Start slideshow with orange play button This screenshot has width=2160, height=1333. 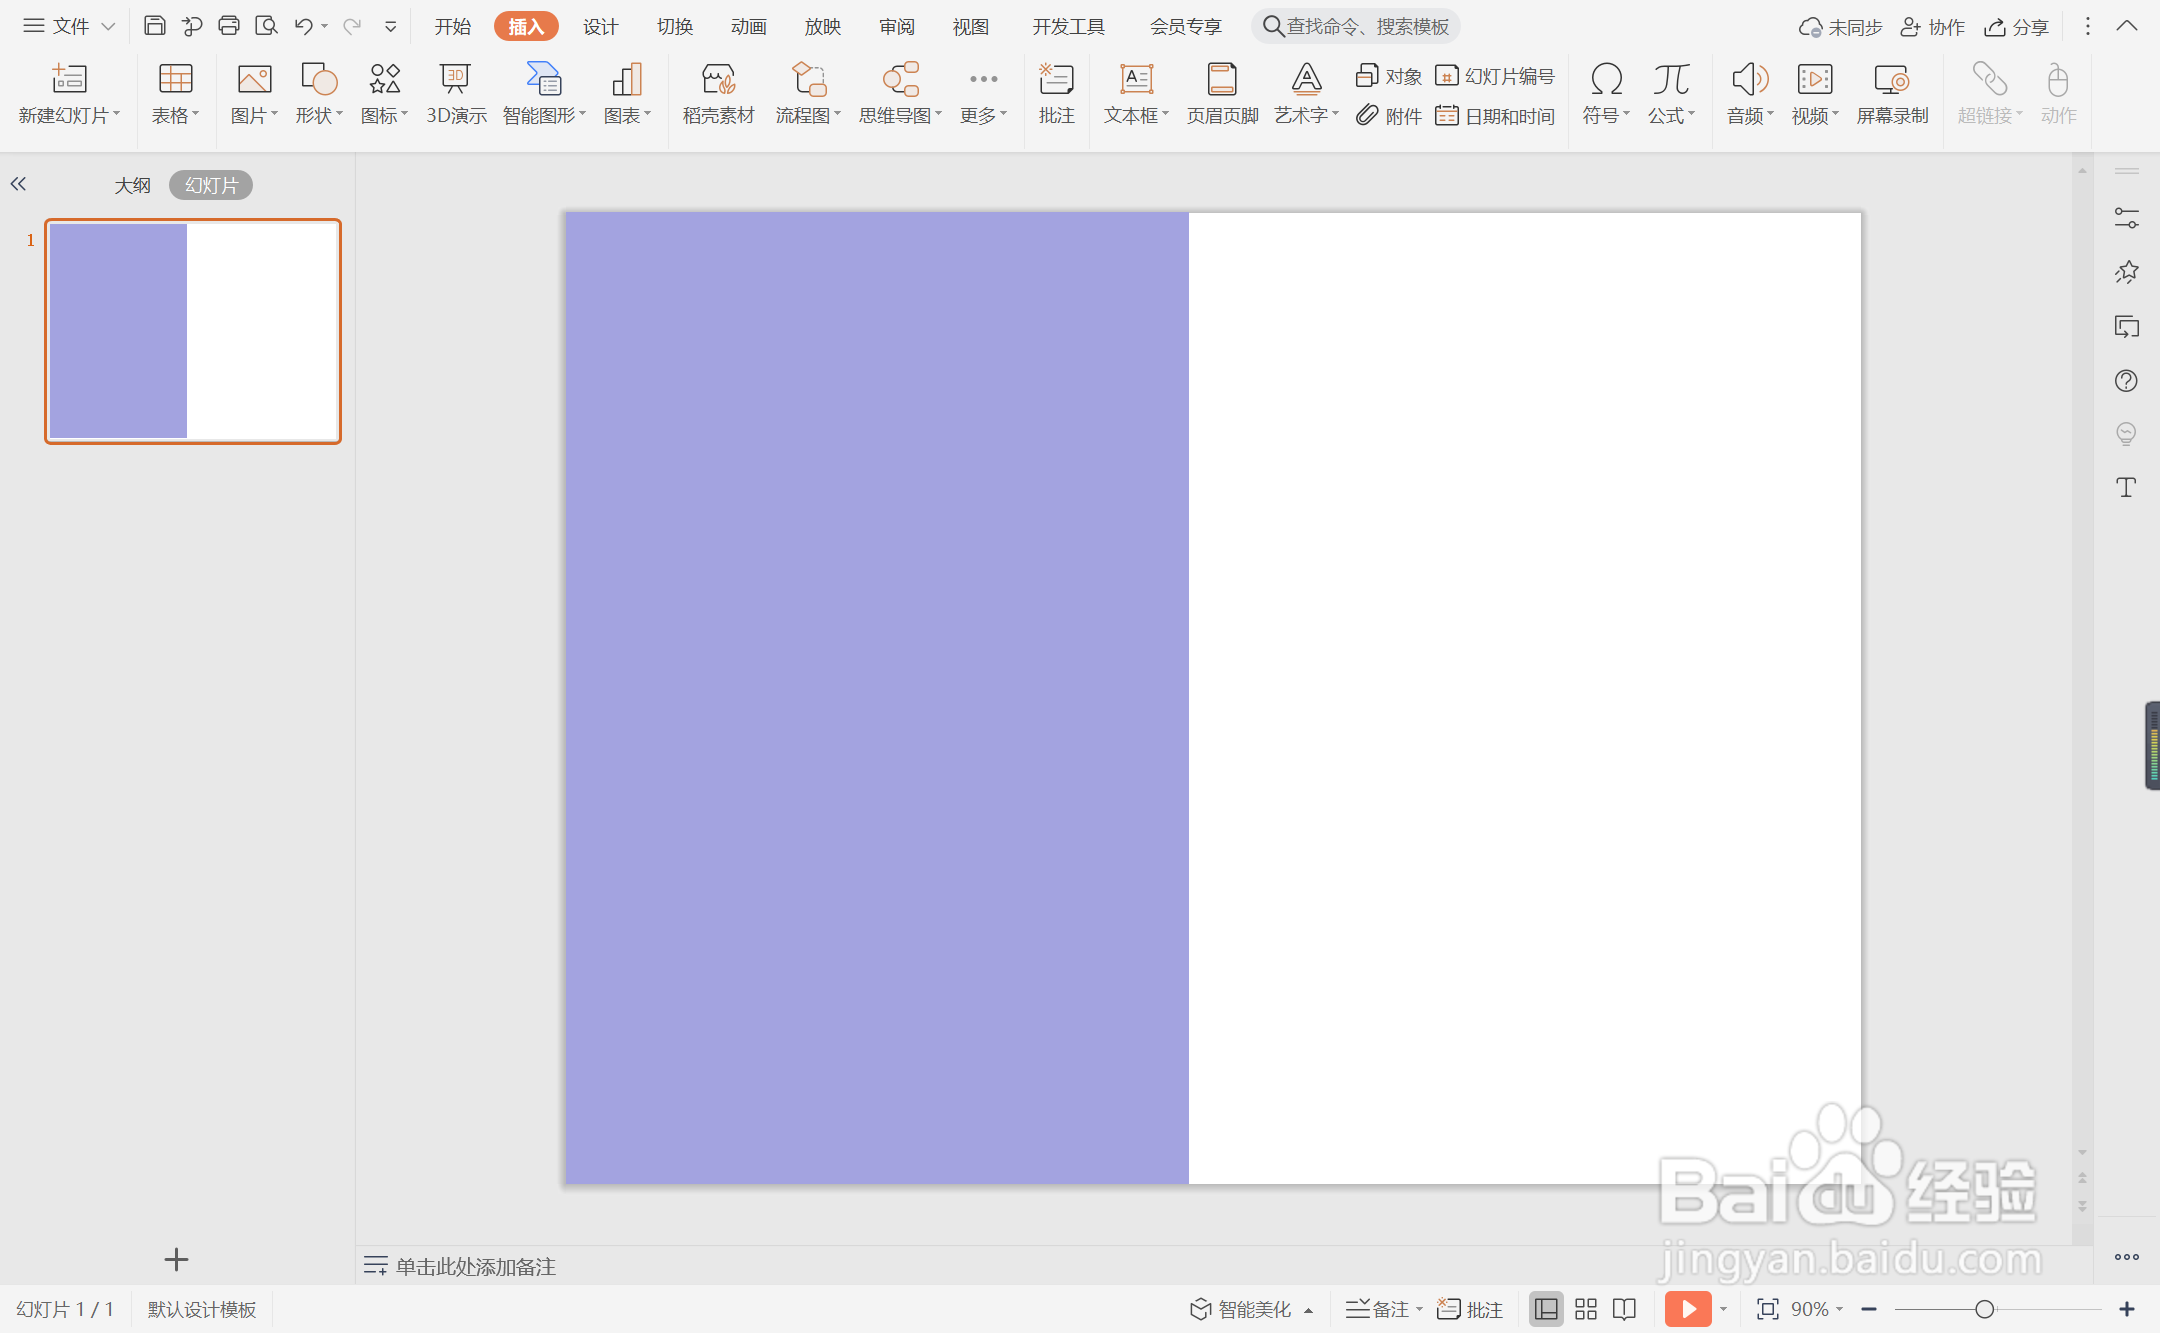[x=1688, y=1309]
